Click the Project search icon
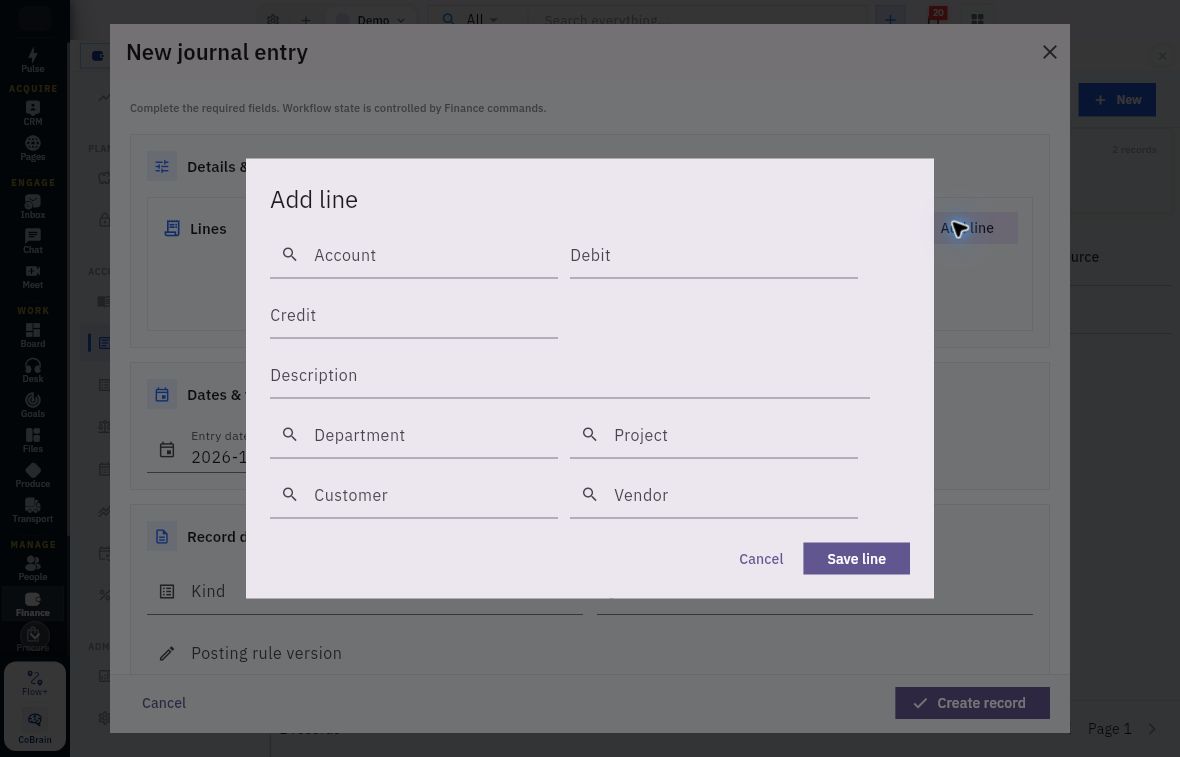This screenshot has width=1180, height=757. tap(589, 434)
